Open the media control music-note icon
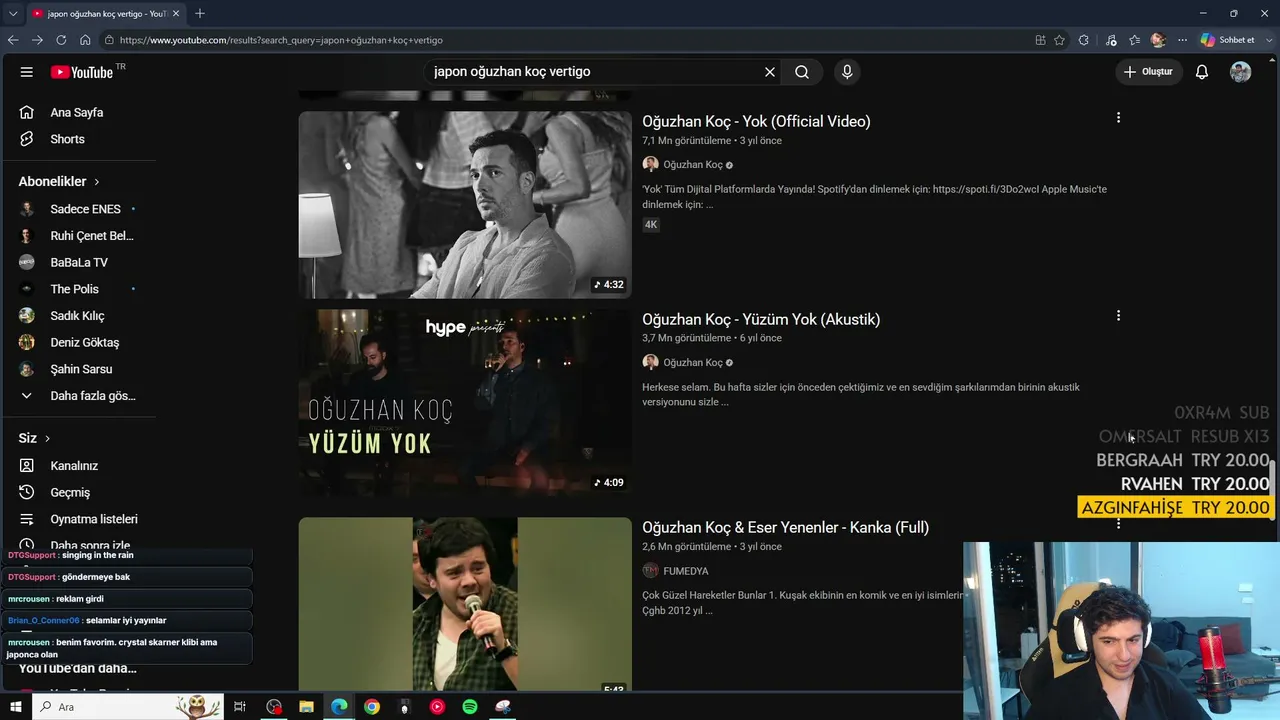 (x=1111, y=40)
